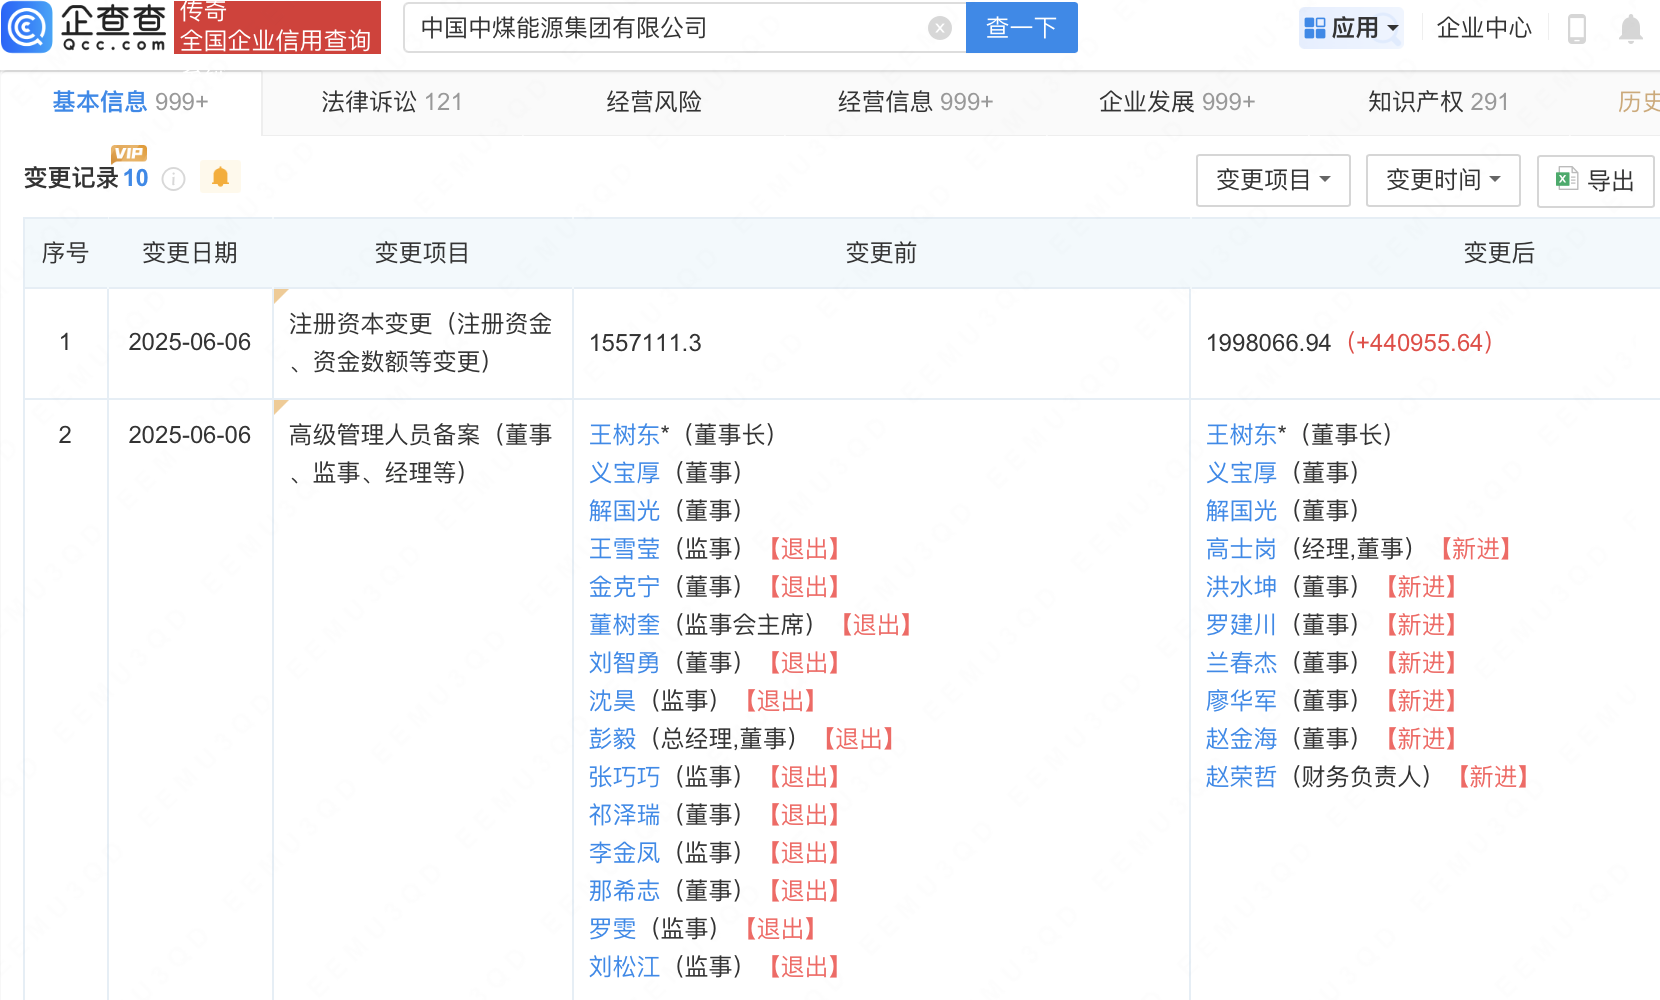Open 洪水坤 link
The image size is (1660, 1000).
[x=1242, y=587]
